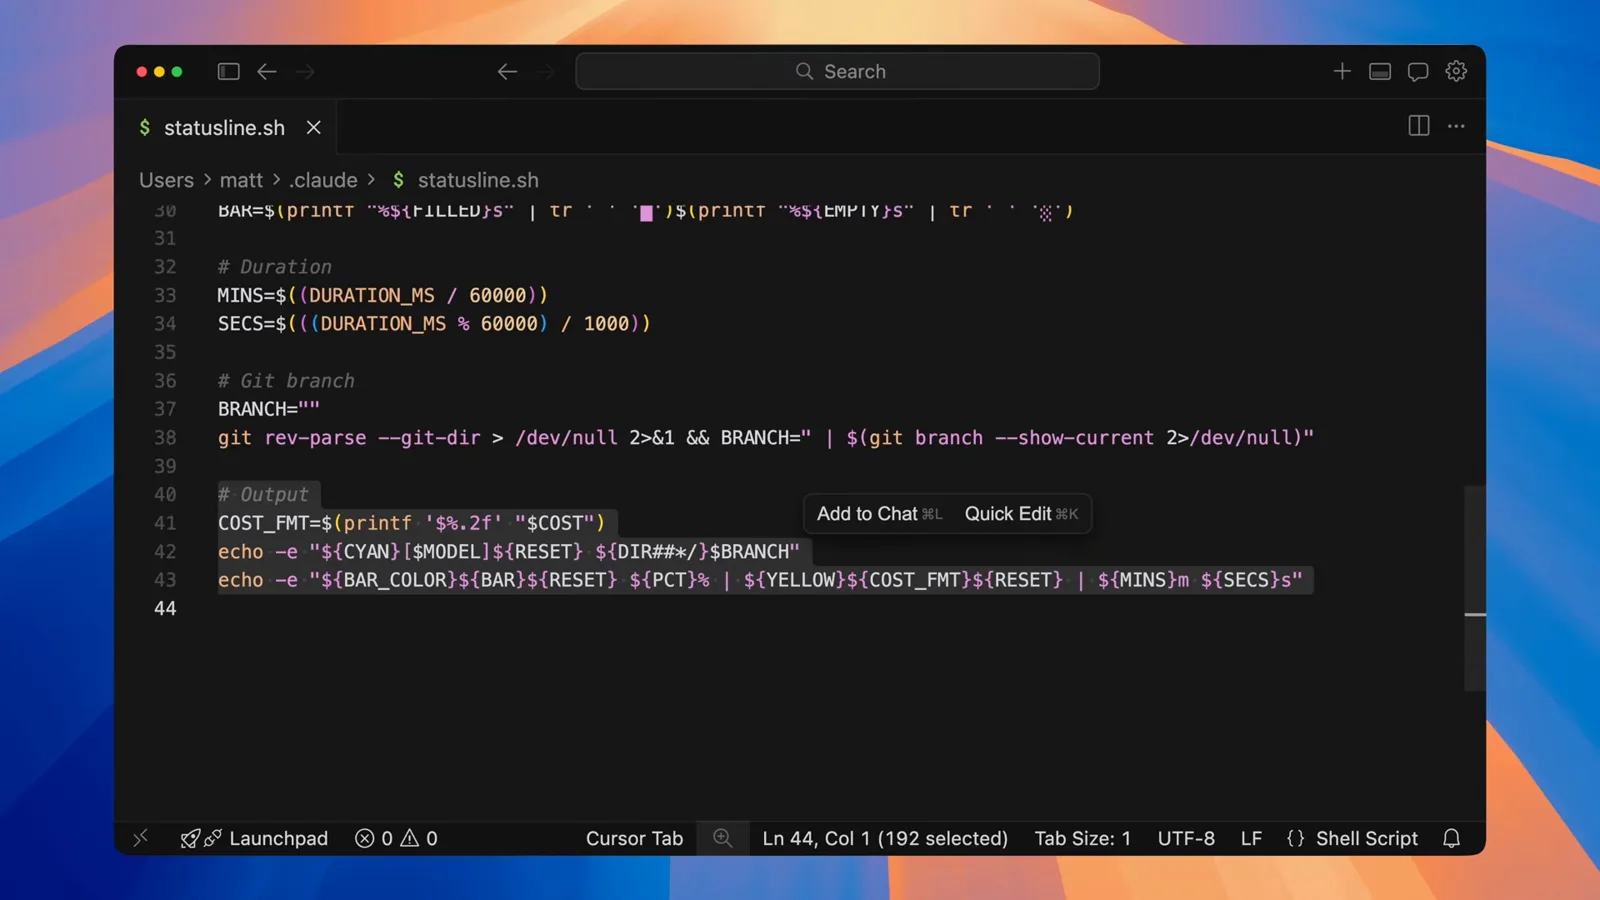Toggle the primary sidebar icon
The image size is (1600, 900).
(x=228, y=71)
